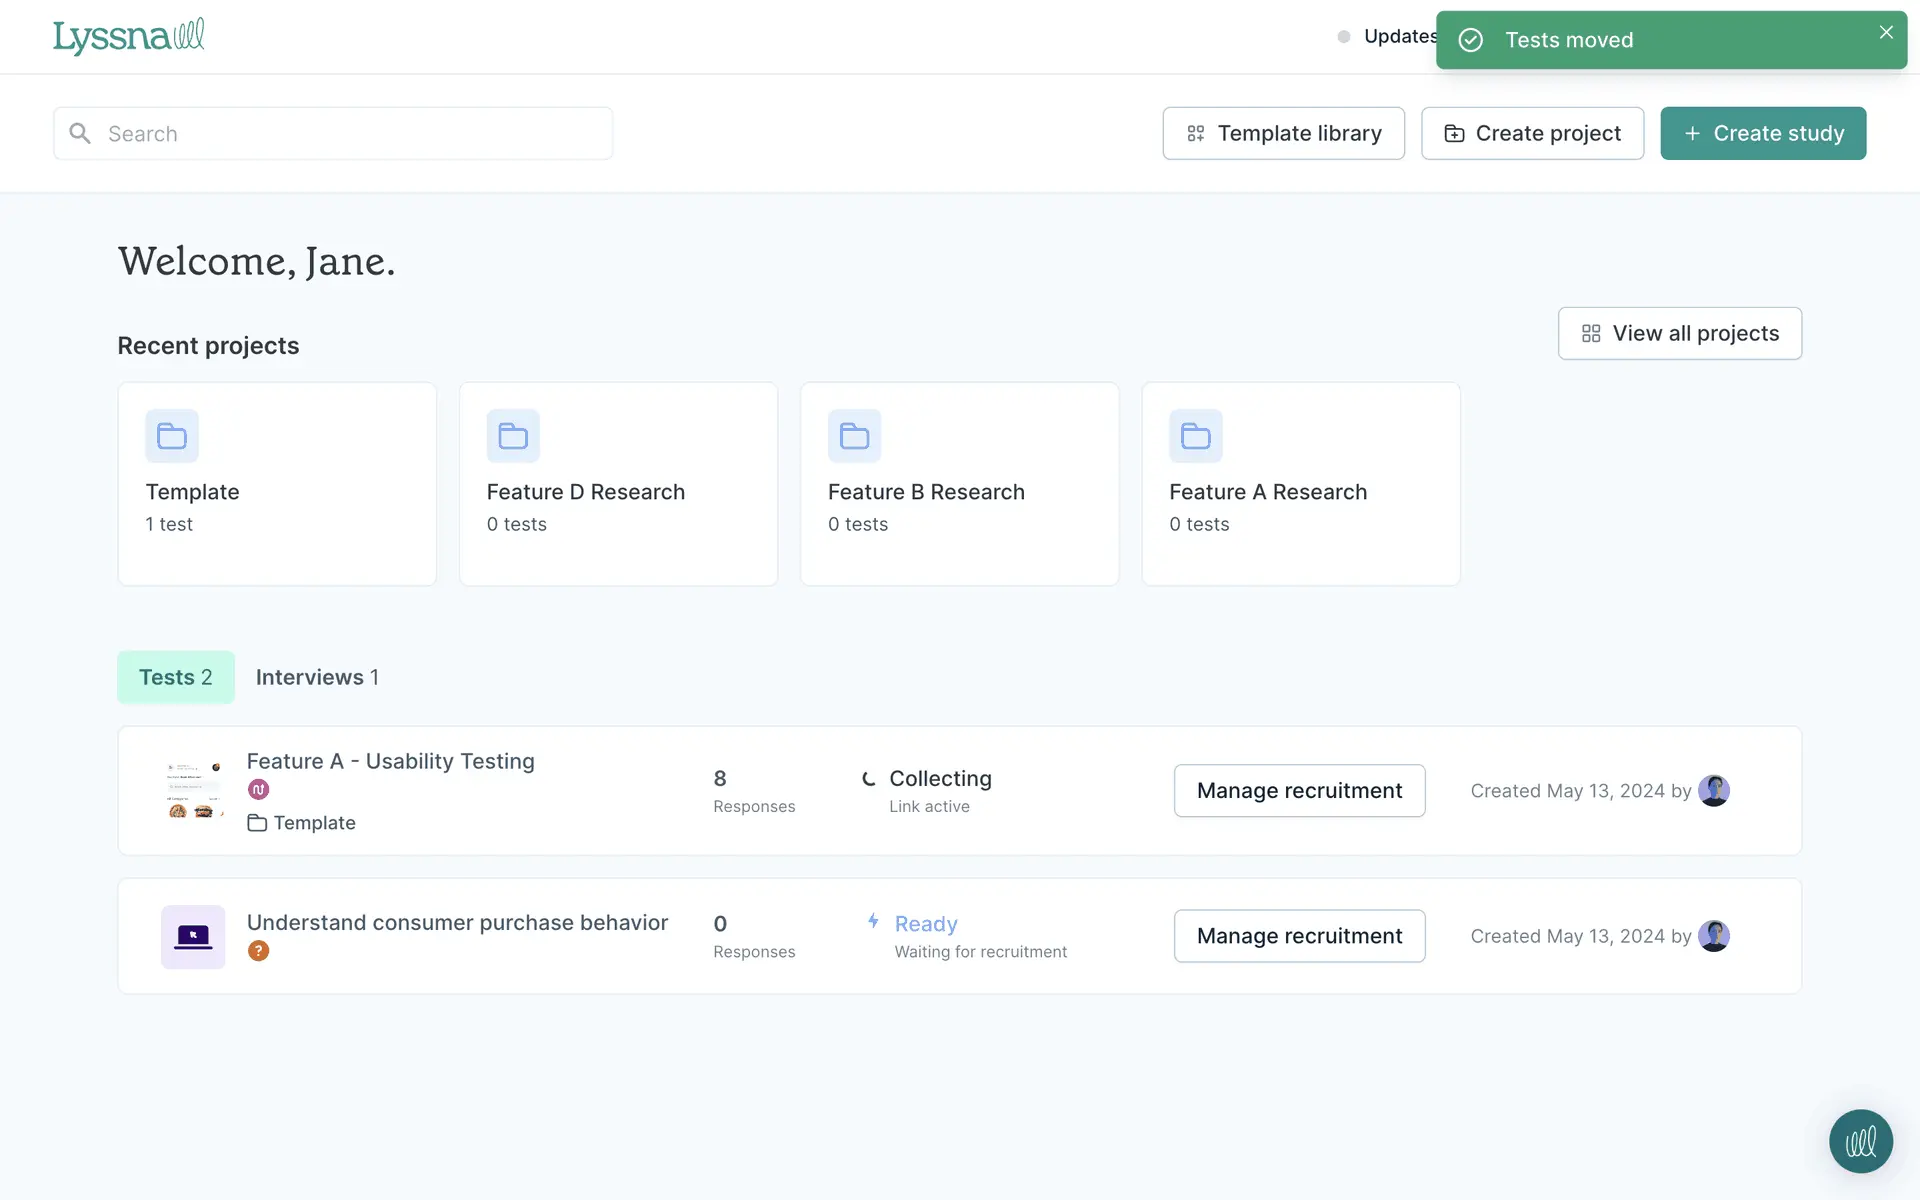This screenshot has width=1920, height=1200.
Task: Open the Feature D Research folder icon
Action: (513, 436)
